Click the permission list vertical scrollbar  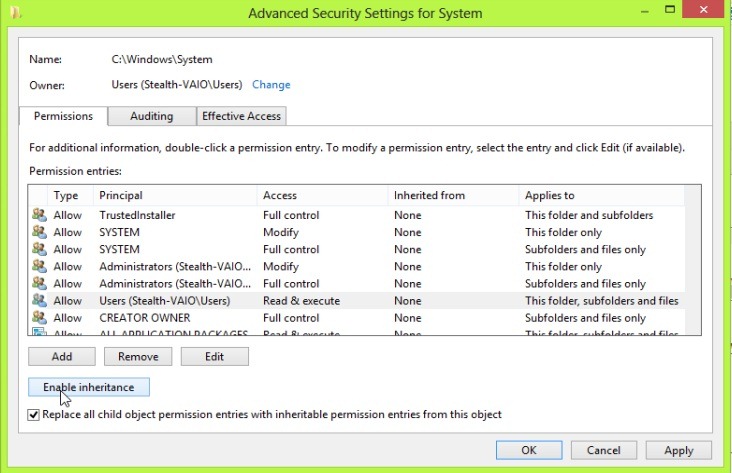(693, 260)
